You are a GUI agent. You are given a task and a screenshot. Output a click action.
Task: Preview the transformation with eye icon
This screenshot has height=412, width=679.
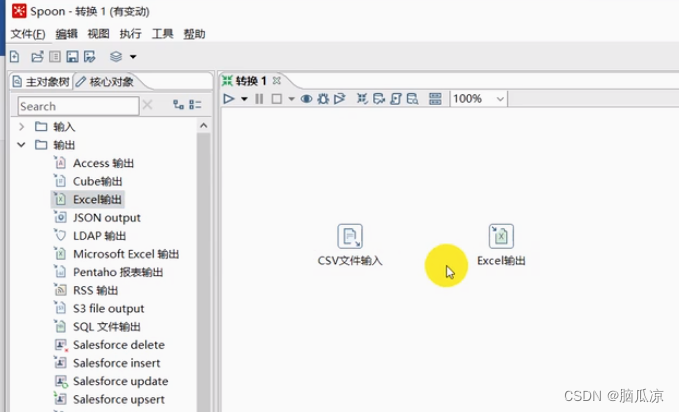306,99
